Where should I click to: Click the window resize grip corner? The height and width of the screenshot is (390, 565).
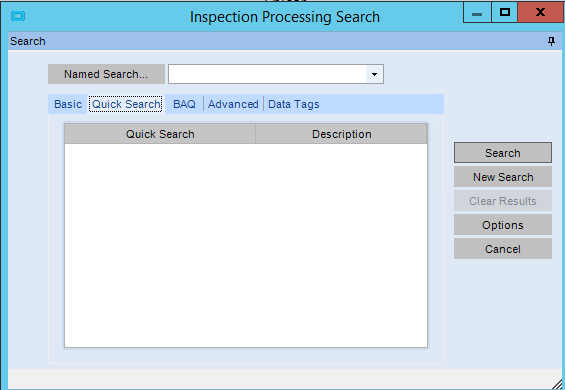(x=558, y=384)
